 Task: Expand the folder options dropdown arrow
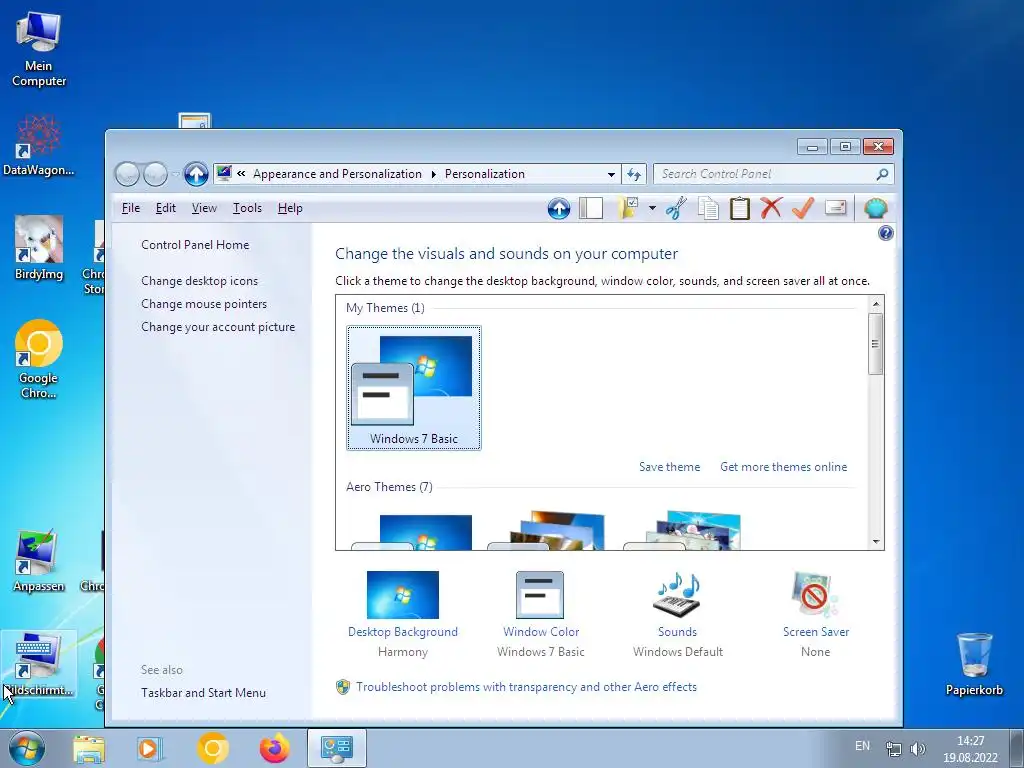652,209
